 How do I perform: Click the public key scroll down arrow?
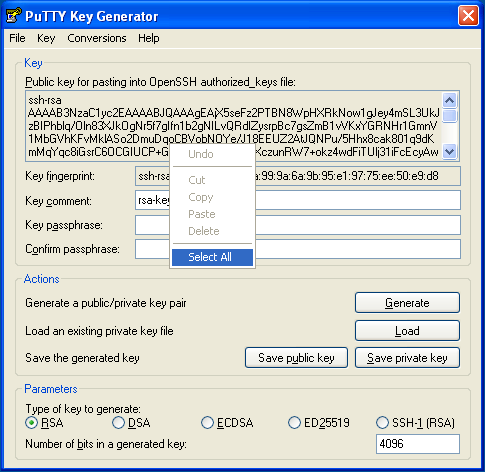point(450,152)
